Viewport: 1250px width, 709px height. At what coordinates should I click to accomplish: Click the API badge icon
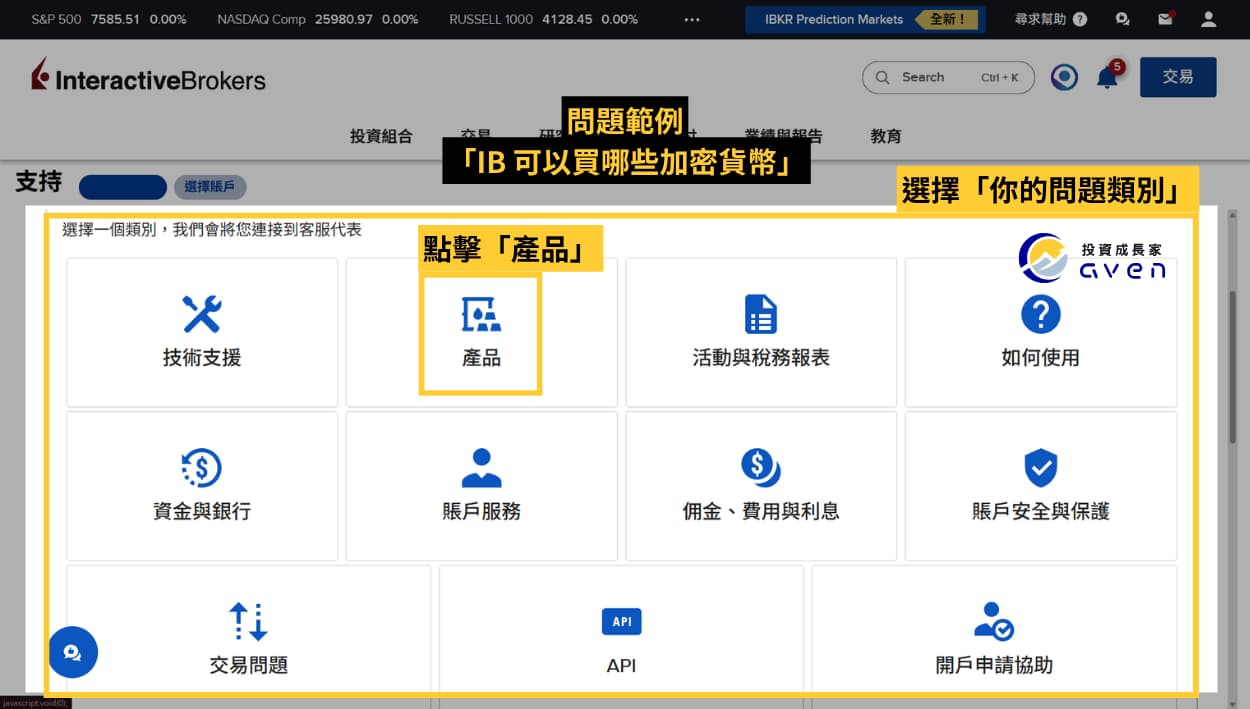tap(621, 622)
